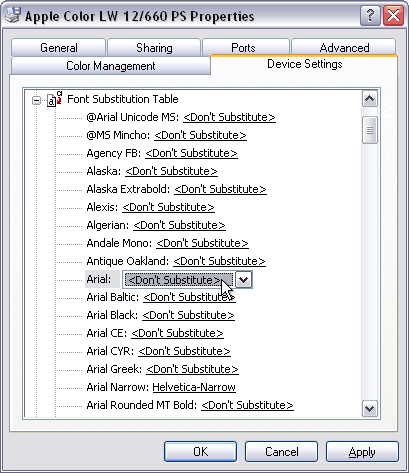The image size is (409, 473).
Task: Switch to Color Management tab
Action: click(x=111, y=66)
